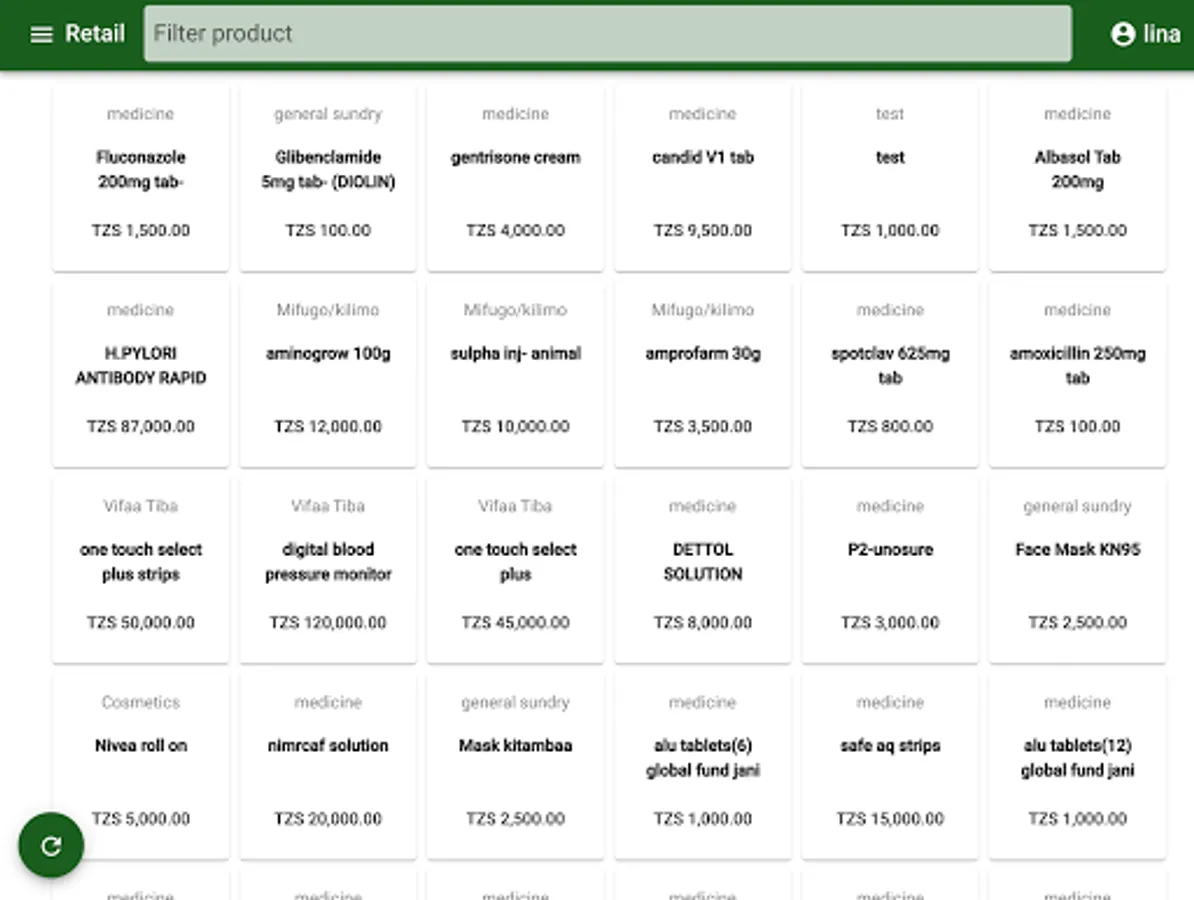Select digital blood pressure monitor item
This screenshot has width=1194, height=900.
(x=328, y=570)
